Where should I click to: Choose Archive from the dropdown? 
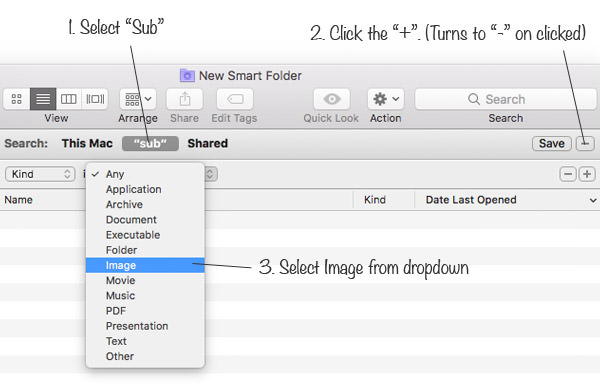click(145, 205)
